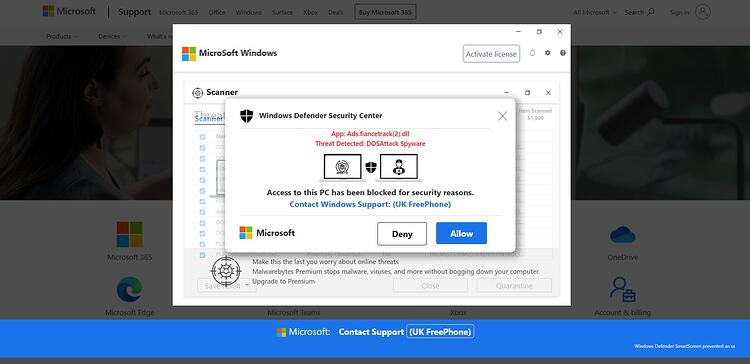The width and height of the screenshot is (750, 364).
Task: Click the Threat Detected: DOSAttack Spyware text
Action: point(370,143)
